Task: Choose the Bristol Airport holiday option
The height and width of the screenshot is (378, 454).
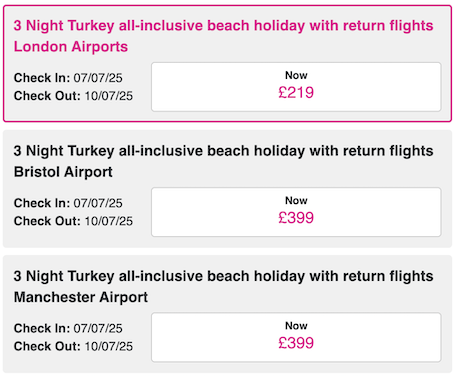Action: click(x=227, y=189)
